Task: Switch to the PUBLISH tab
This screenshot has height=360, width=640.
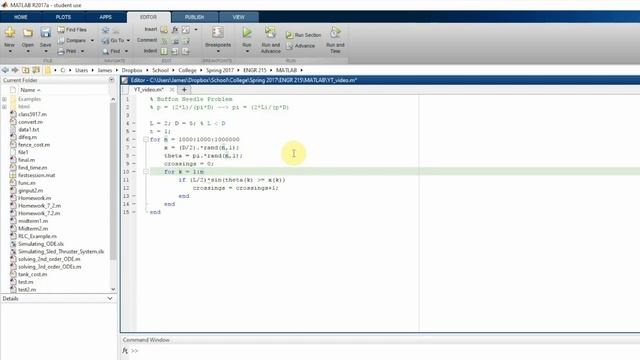Action: click(194, 17)
